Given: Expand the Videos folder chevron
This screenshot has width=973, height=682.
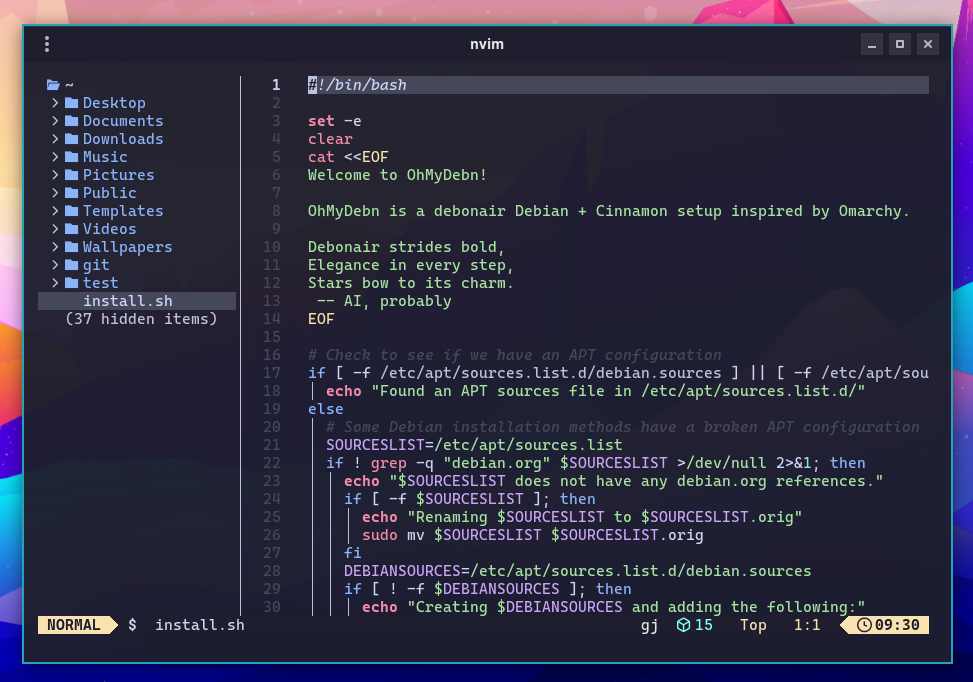Looking at the screenshot, I should pos(55,228).
